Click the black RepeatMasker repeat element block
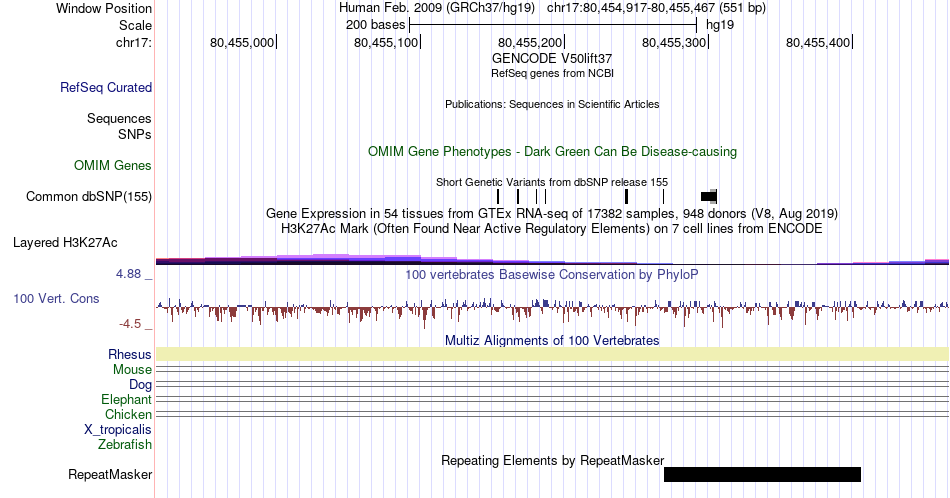Image resolution: width=950 pixels, height=498 pixels. point(762,474)
